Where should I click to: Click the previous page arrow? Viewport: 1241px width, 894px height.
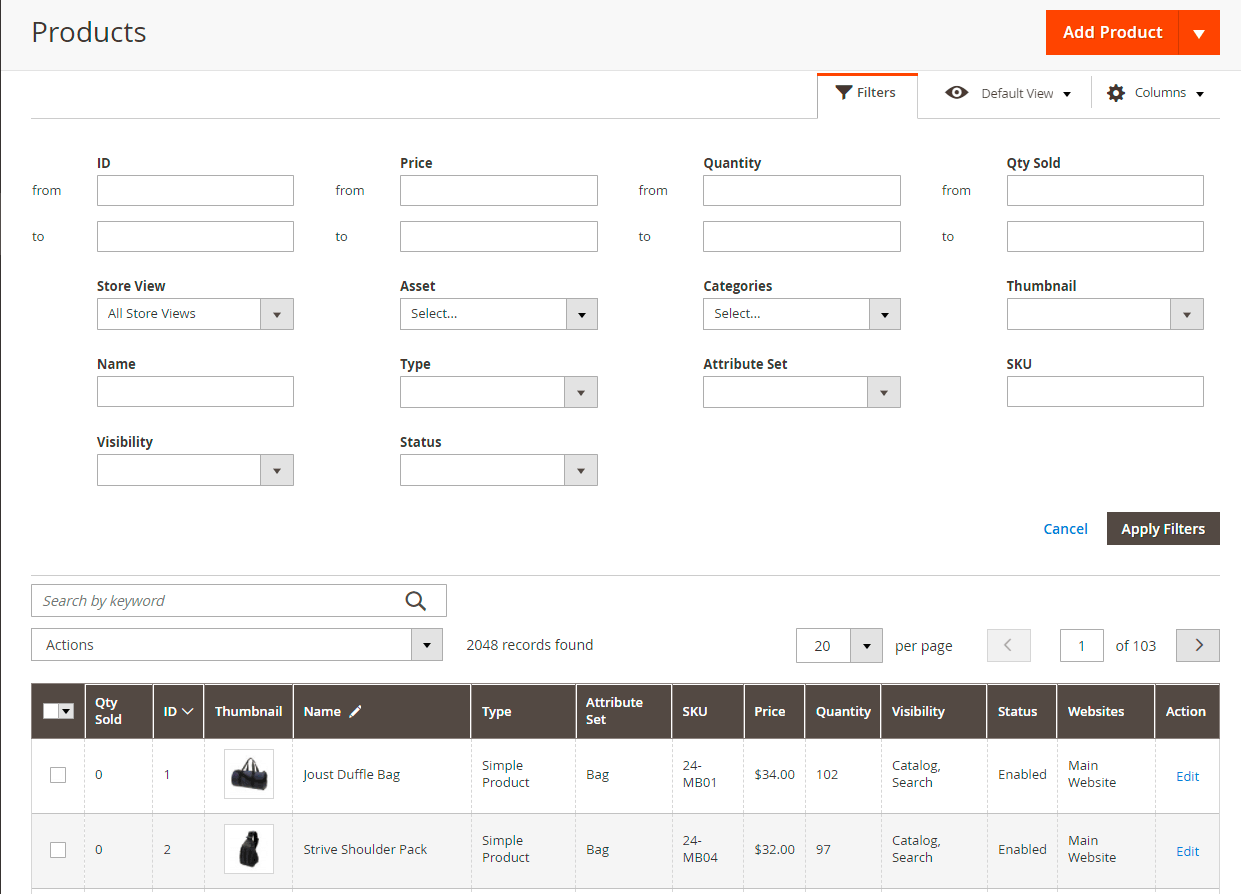tap(1008, 645)
